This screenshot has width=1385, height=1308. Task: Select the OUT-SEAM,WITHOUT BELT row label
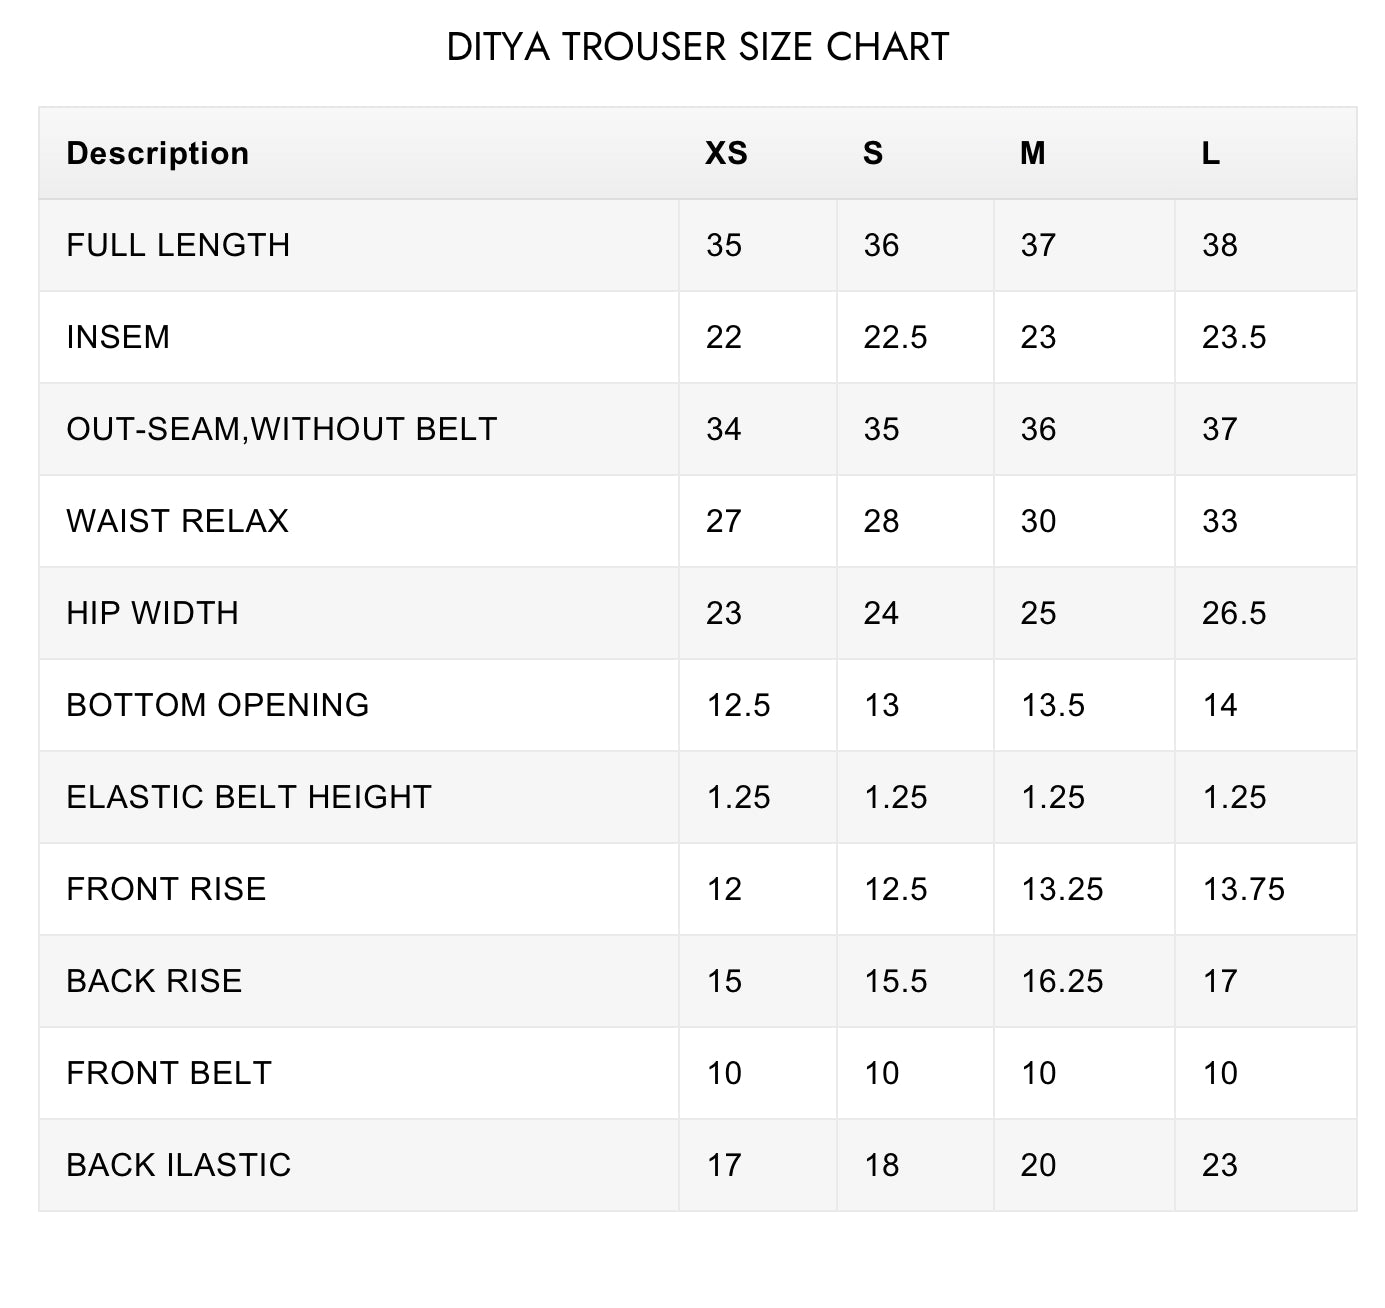pyautogui.click(x=281, y=429)
